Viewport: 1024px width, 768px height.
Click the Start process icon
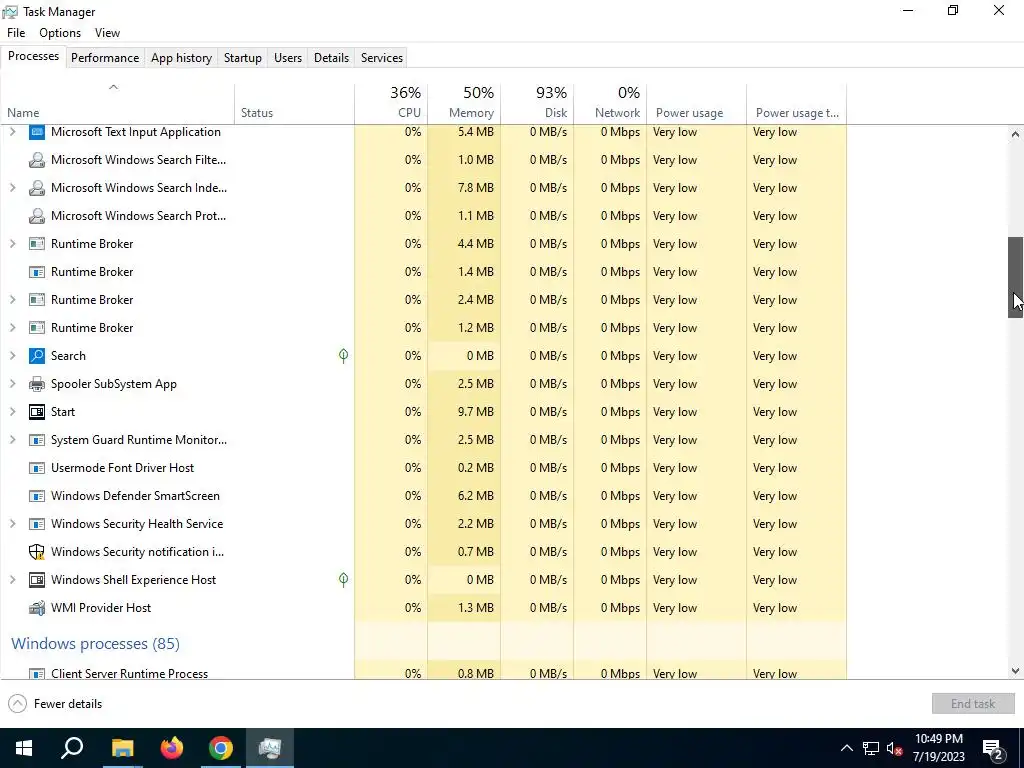click(37, 412)
